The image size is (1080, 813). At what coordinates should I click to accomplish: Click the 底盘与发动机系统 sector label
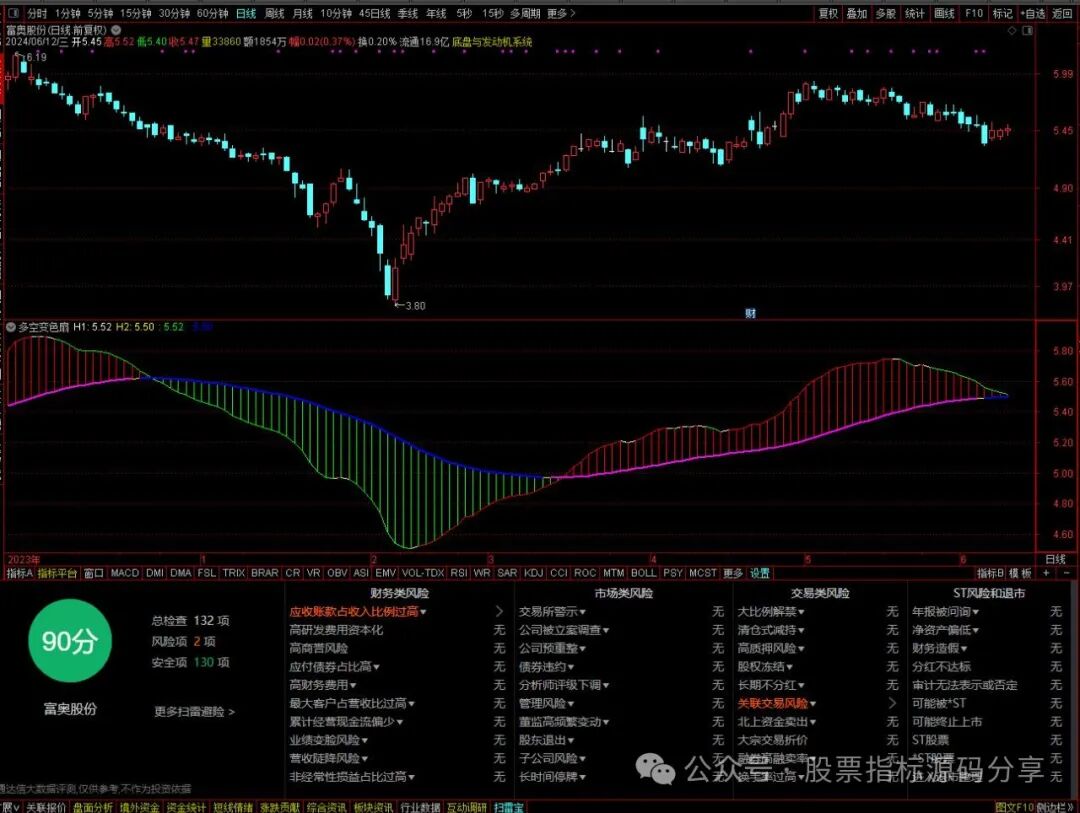492,42
